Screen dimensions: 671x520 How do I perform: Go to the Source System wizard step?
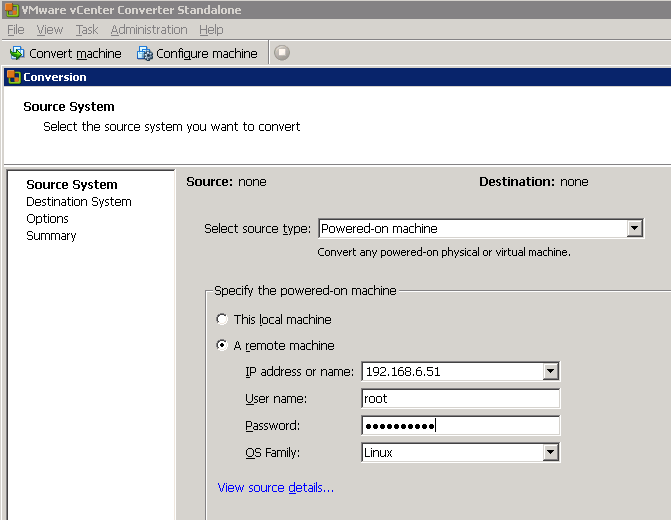[x=72, y=184]
